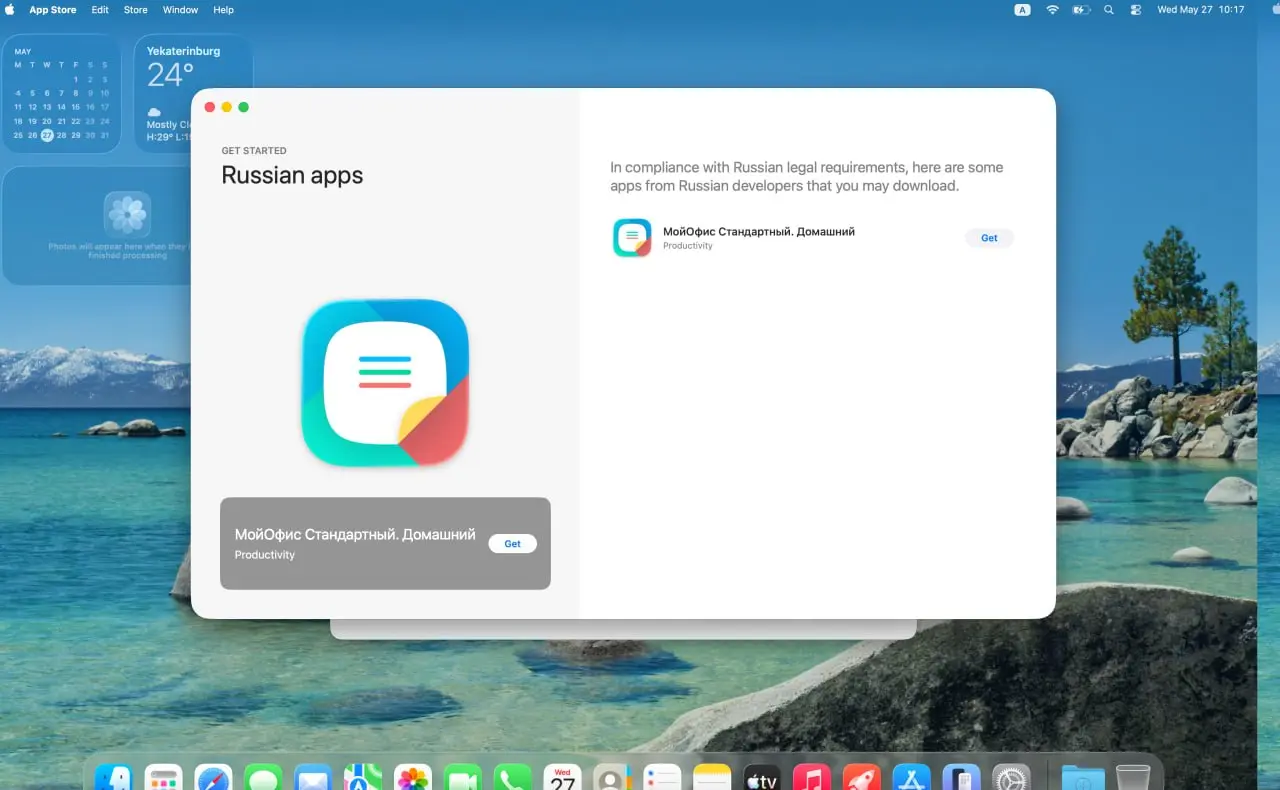Zoom the window with the green button
The width and height of the screenshot is (1280, 790).
(243, 107)
